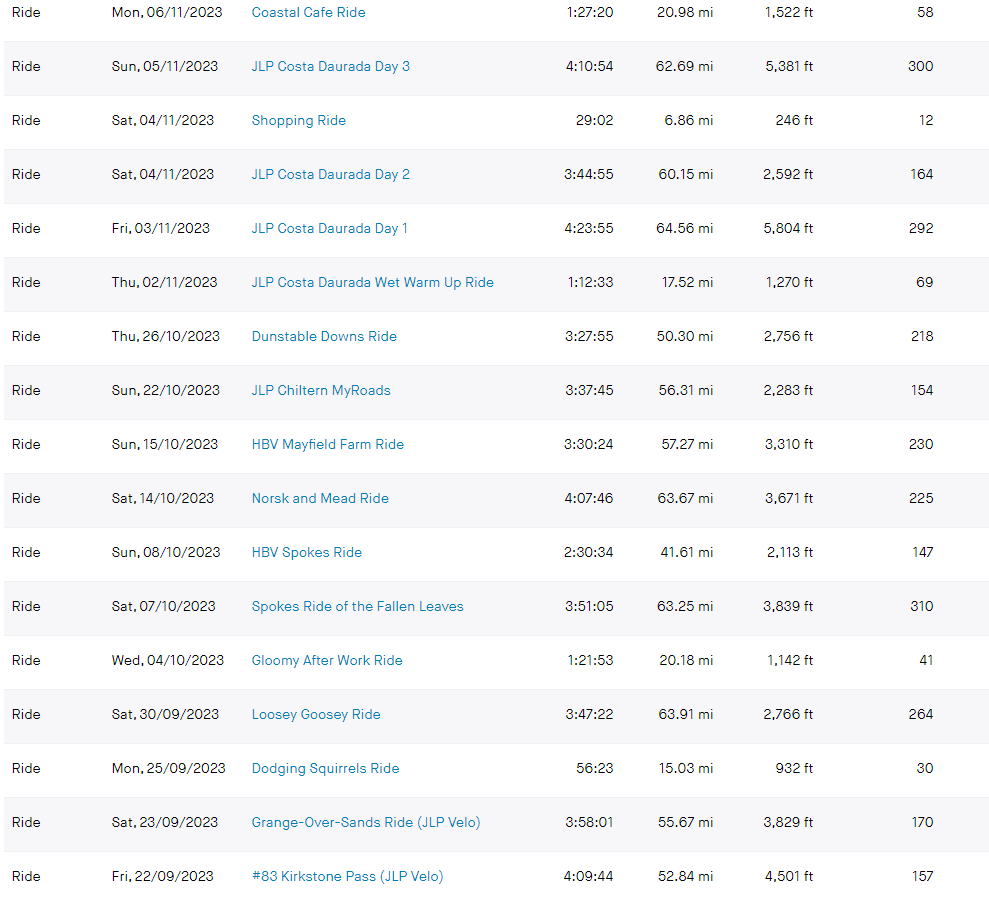
Task: View the JLP Chiltern MyRoads activity
Action: point(321,391)
